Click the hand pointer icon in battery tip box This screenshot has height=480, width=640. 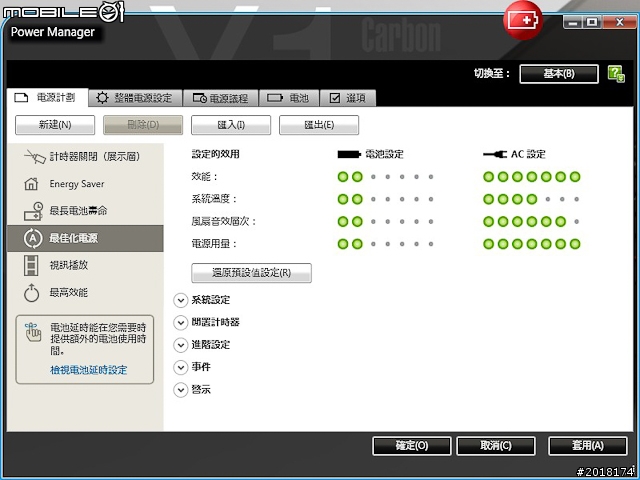33,331
